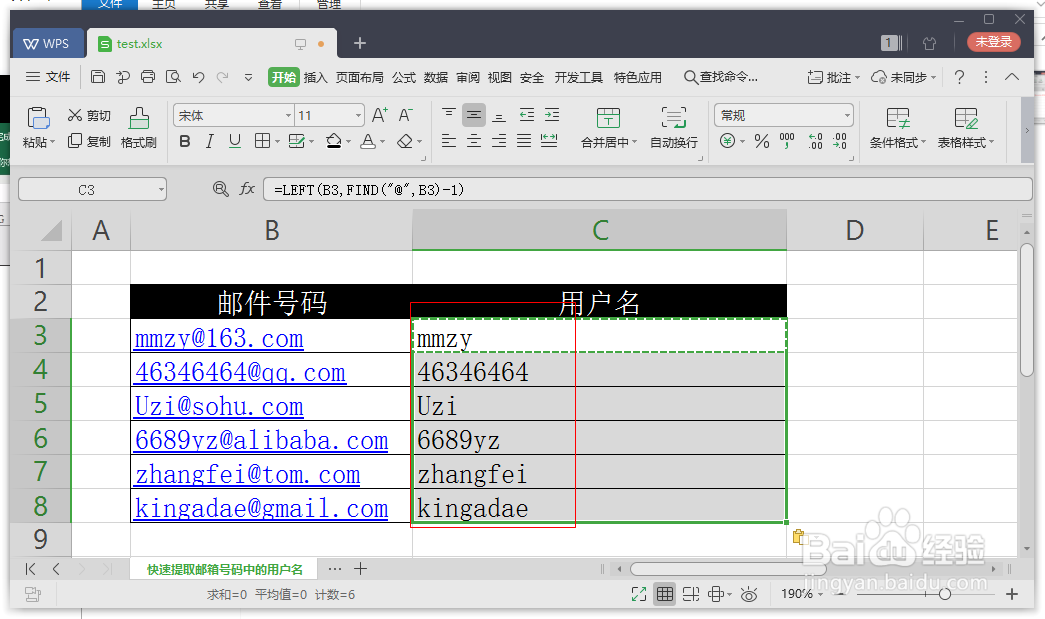Viewport: 1045px width, 619px height.
Task: Decrease indent icon
Action: tap(526, 115)
